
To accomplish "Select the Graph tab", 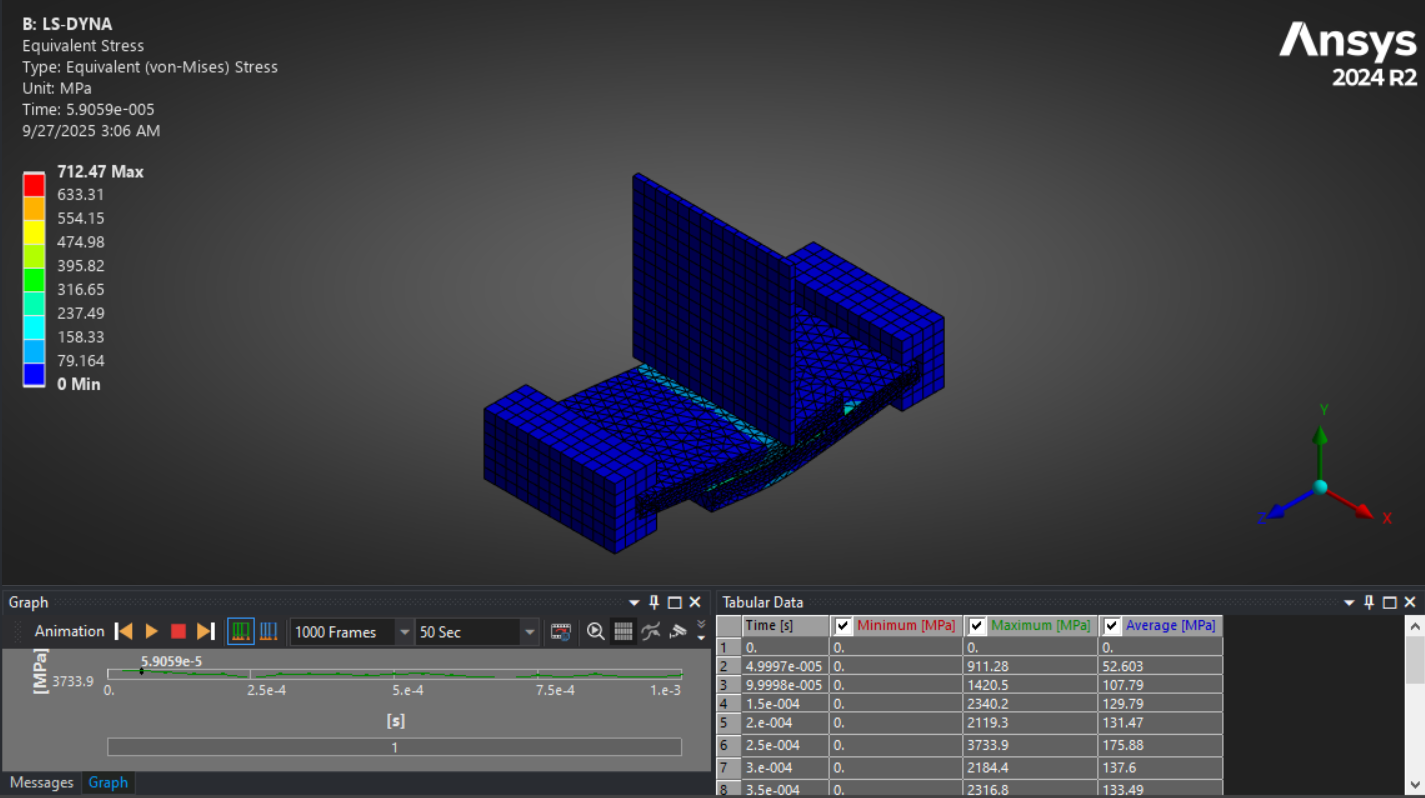I will [108, 783].
